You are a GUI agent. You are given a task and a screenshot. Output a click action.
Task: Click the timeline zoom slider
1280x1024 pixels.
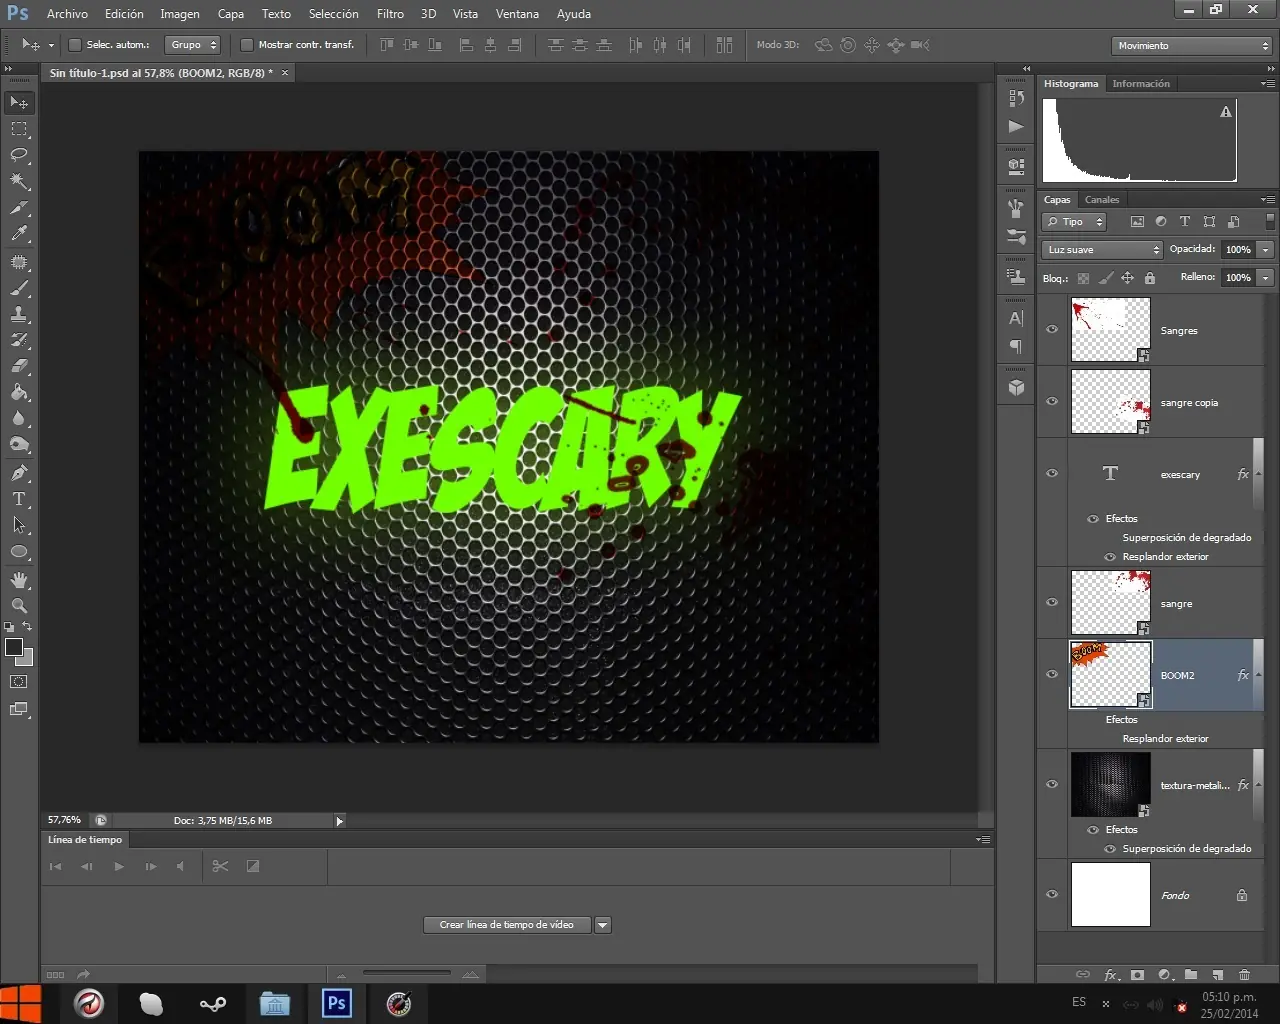(406, 973)
